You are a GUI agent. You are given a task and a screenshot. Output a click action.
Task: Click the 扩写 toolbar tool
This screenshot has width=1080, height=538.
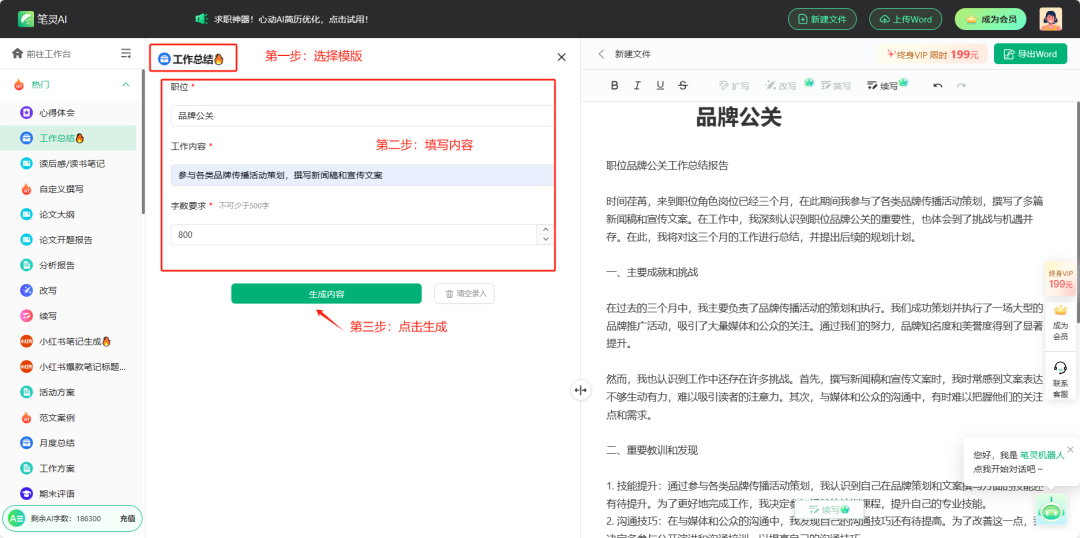[x=734, y=85]
